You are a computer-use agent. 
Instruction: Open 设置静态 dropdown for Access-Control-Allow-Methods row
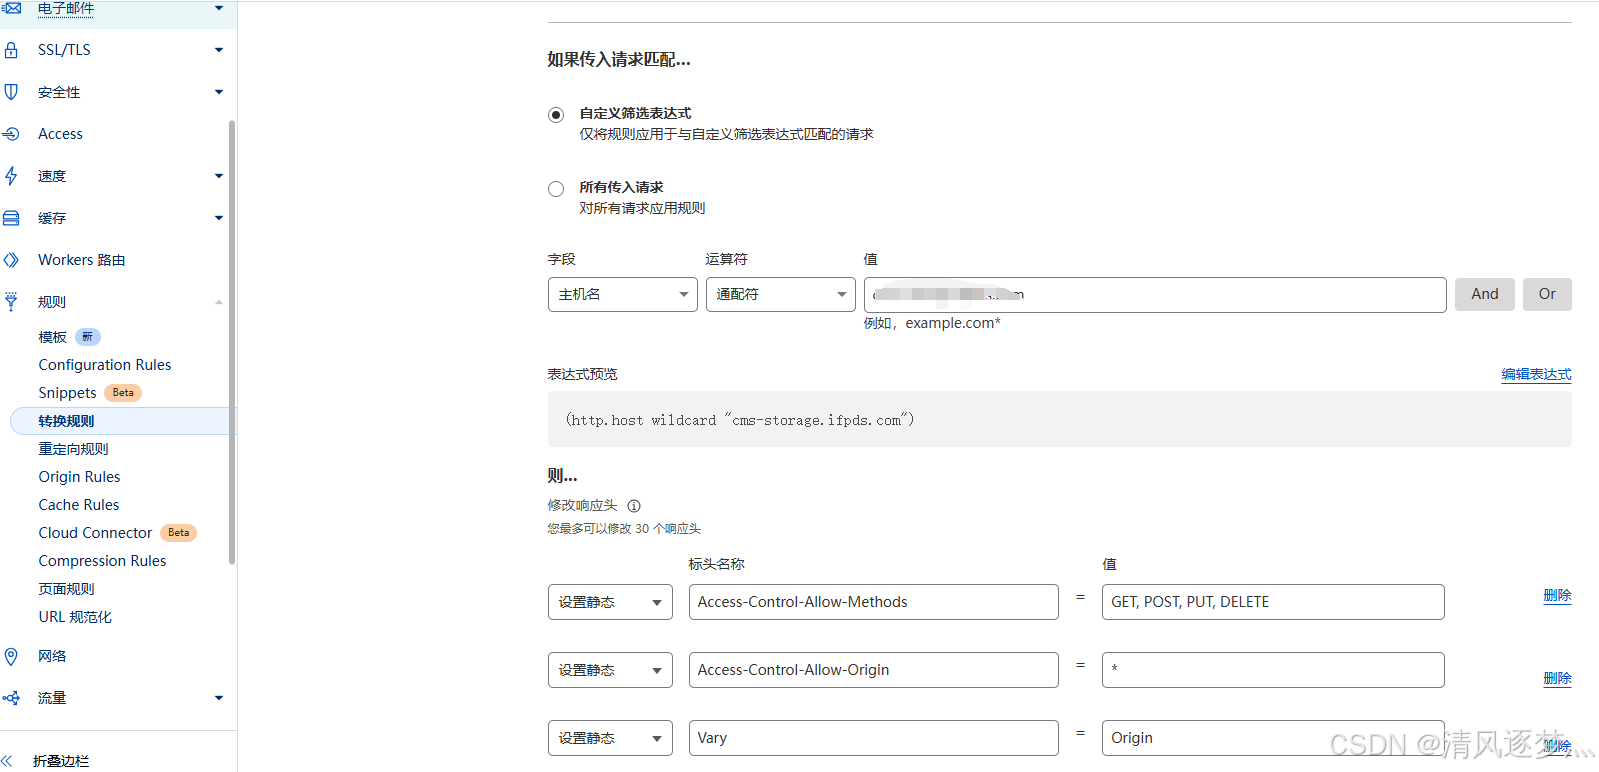[x=610, y=602]
